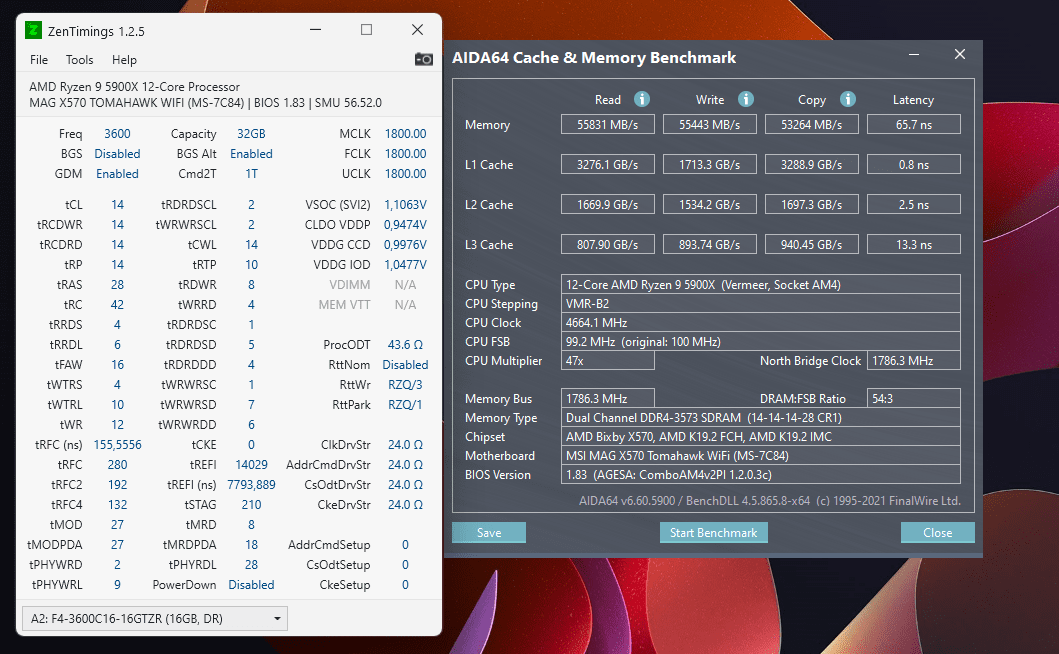Click the GDM value Enabled
Screen dimensions: 1059x654
tap(117, 174)
